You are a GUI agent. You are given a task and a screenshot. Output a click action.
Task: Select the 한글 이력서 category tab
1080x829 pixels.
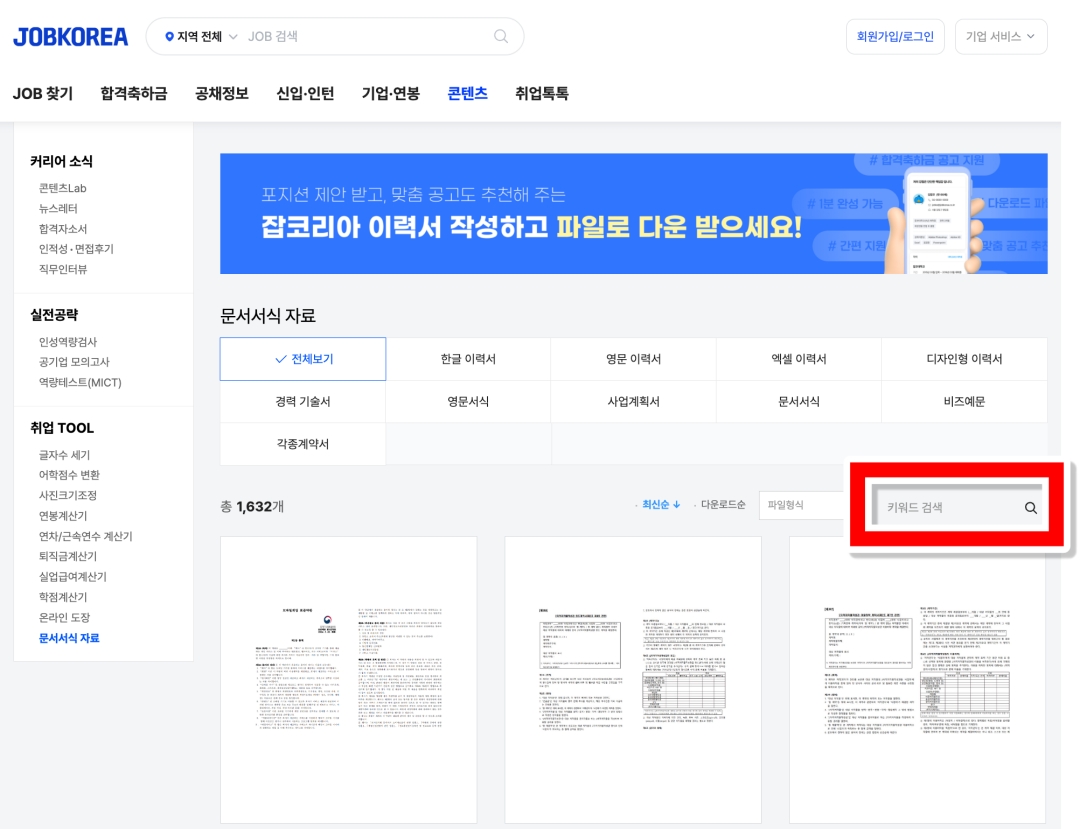point(468,359)
